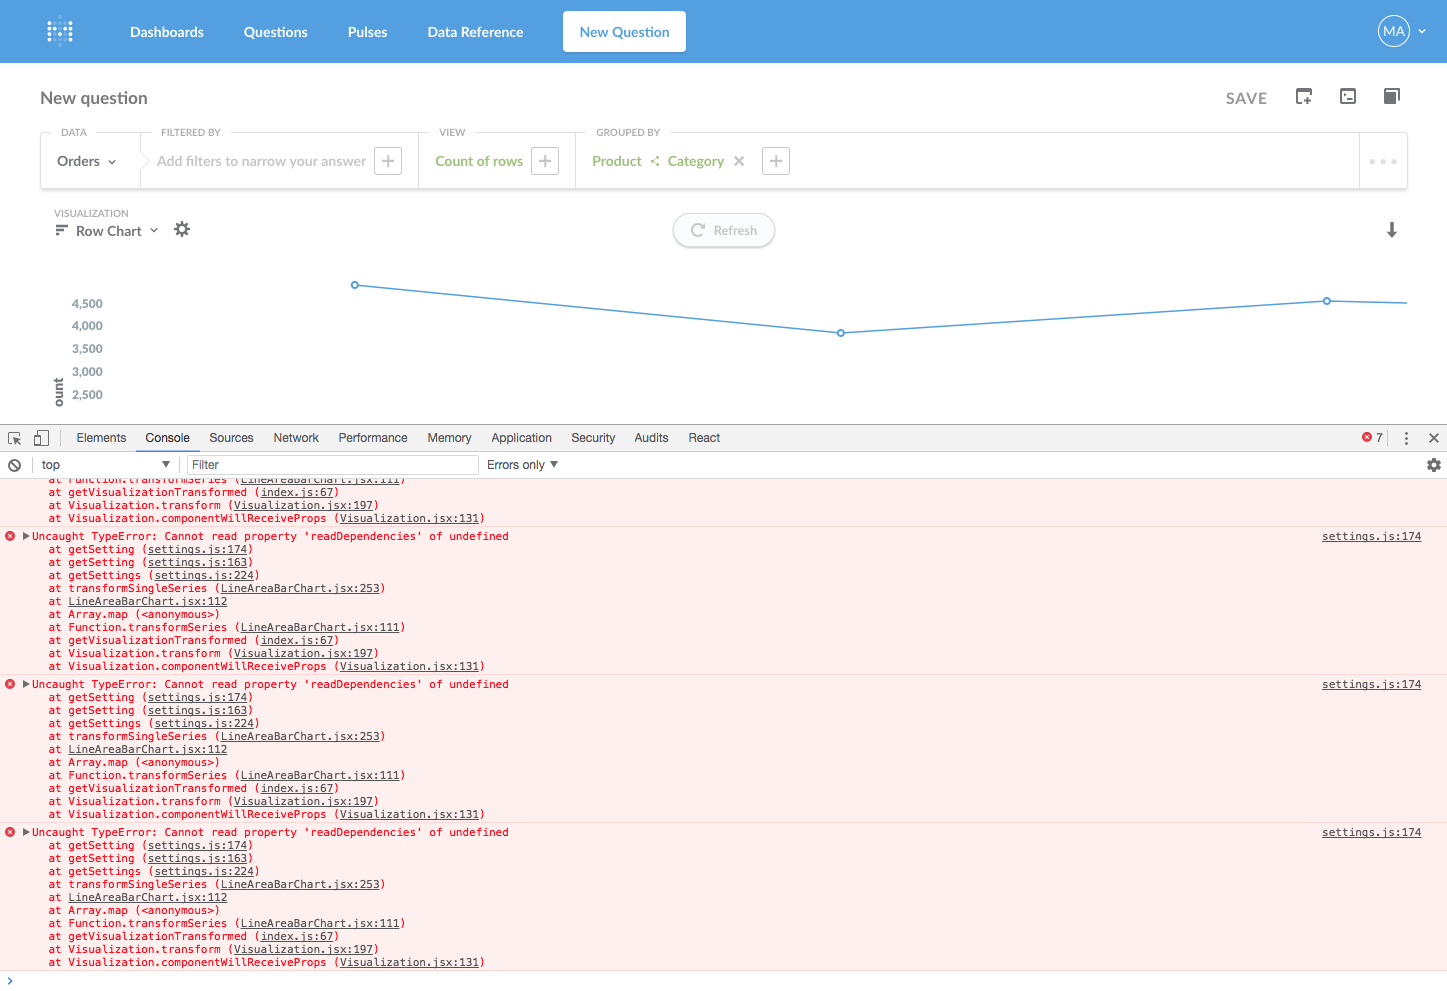This screenshot has height=991, width=1447.
Task: Click the Product Category grouping
Action: (x=658, y=161)
